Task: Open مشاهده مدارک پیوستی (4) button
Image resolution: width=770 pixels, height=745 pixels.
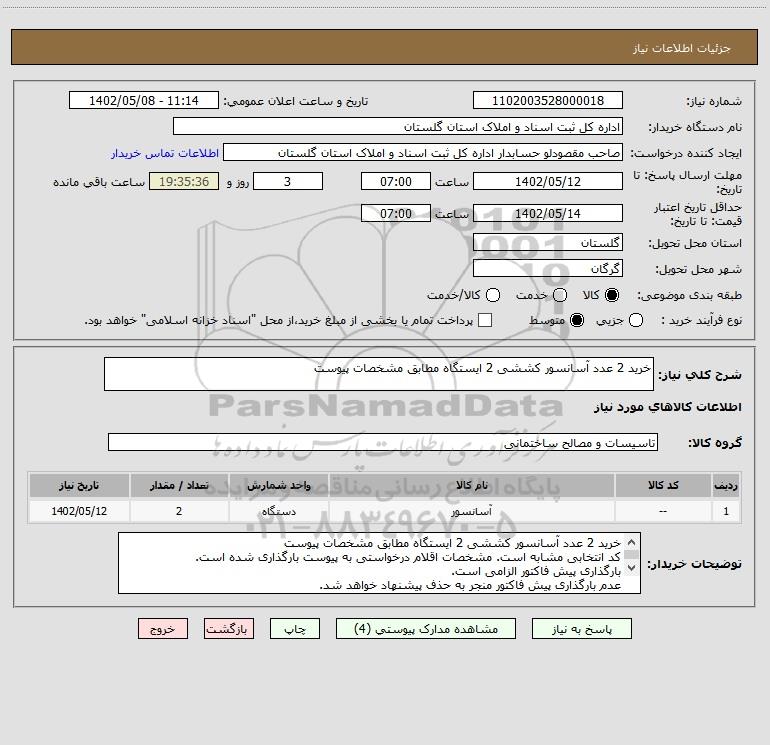Action: (x=426, y=629)
